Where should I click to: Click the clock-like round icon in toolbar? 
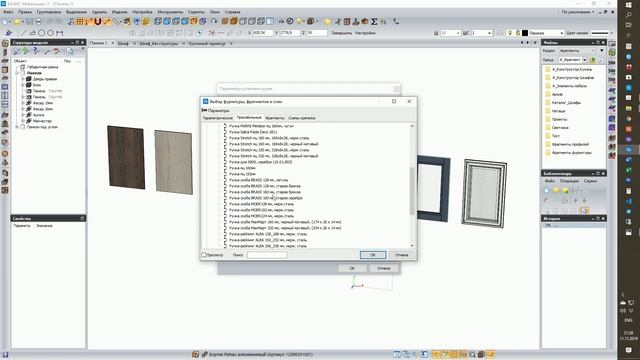click(290, 21)
